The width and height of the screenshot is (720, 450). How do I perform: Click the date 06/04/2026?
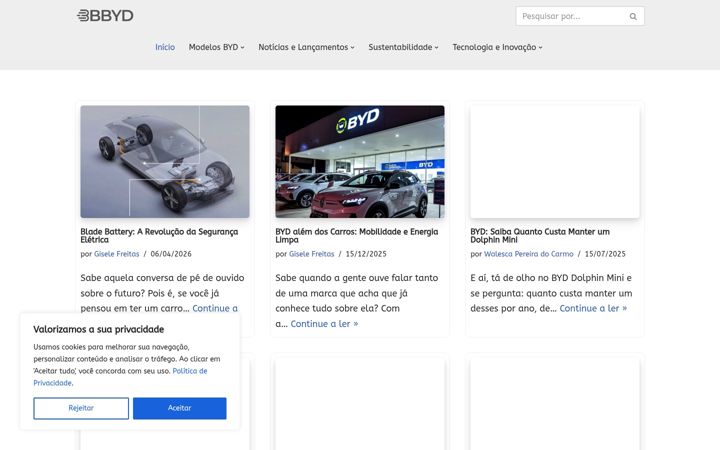point(171,254)
